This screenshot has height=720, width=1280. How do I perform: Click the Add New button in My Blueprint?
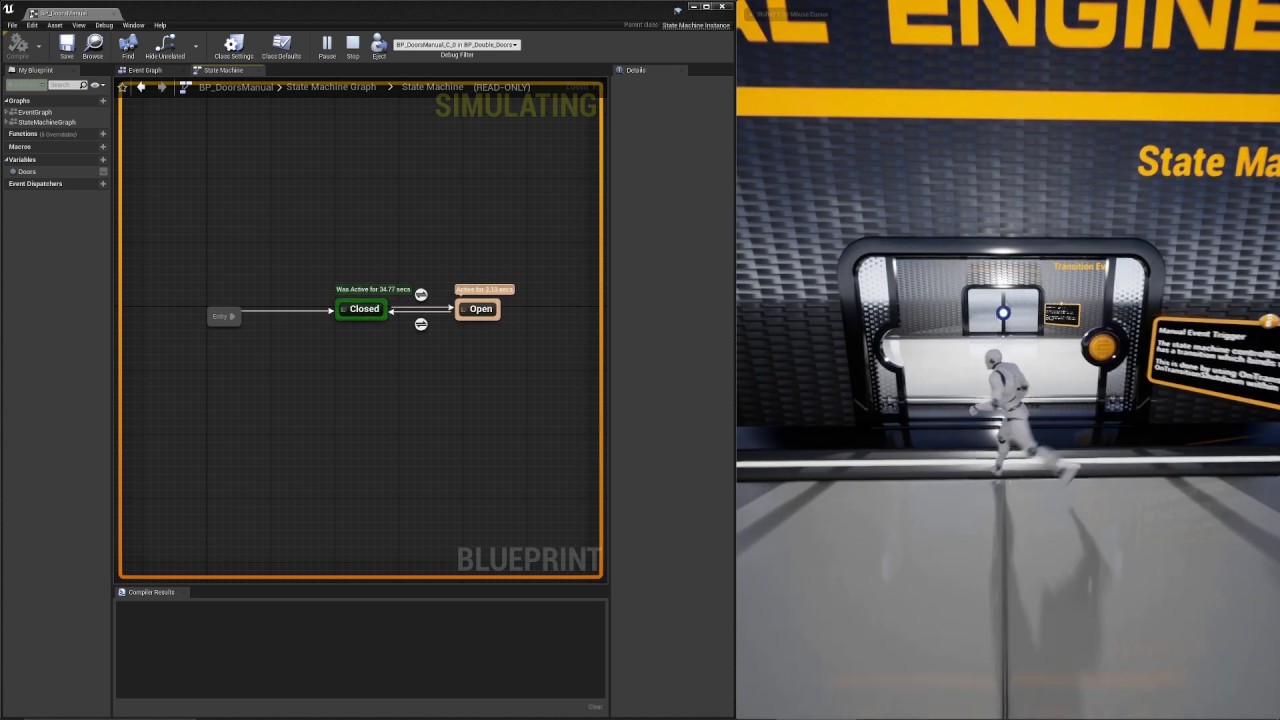(x=25, y=85)
